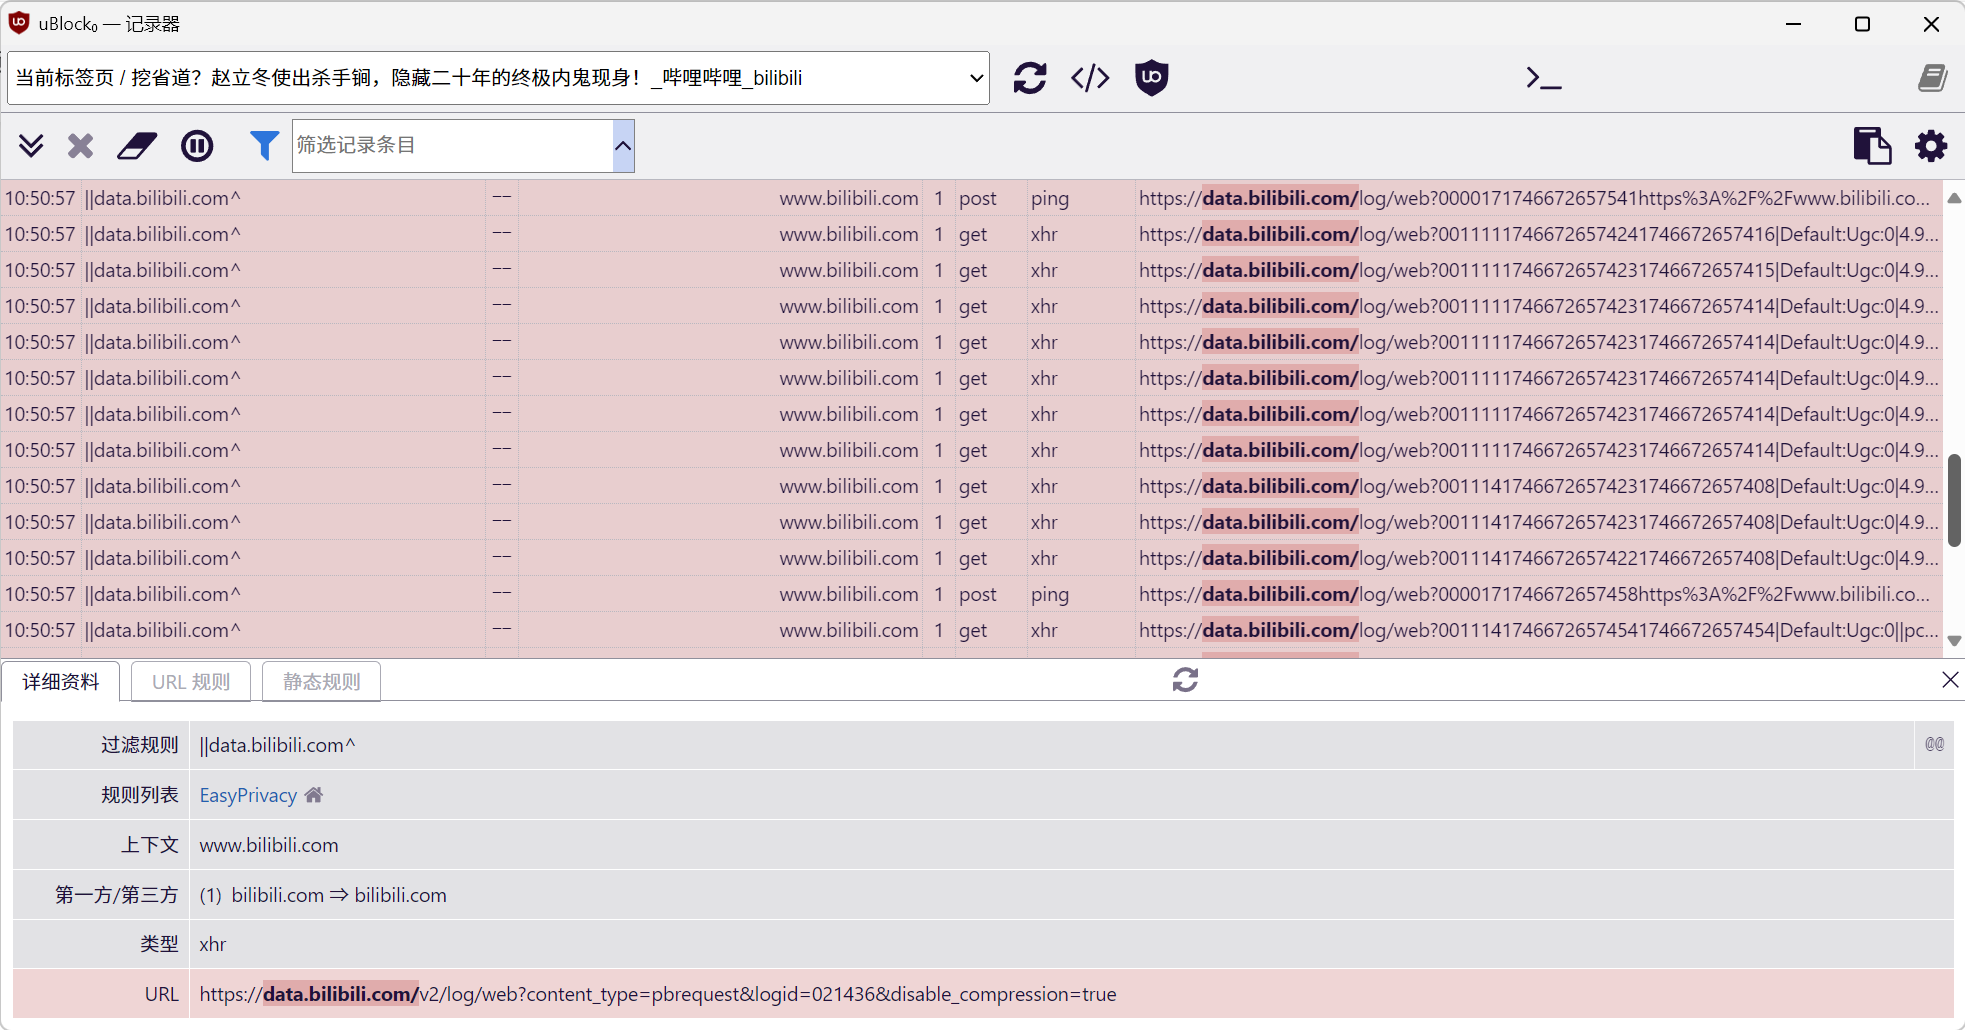Select post ping row with 657458https URL
The width and height of the screenshot is (1965, 1030).
click(x=971, y=594)
